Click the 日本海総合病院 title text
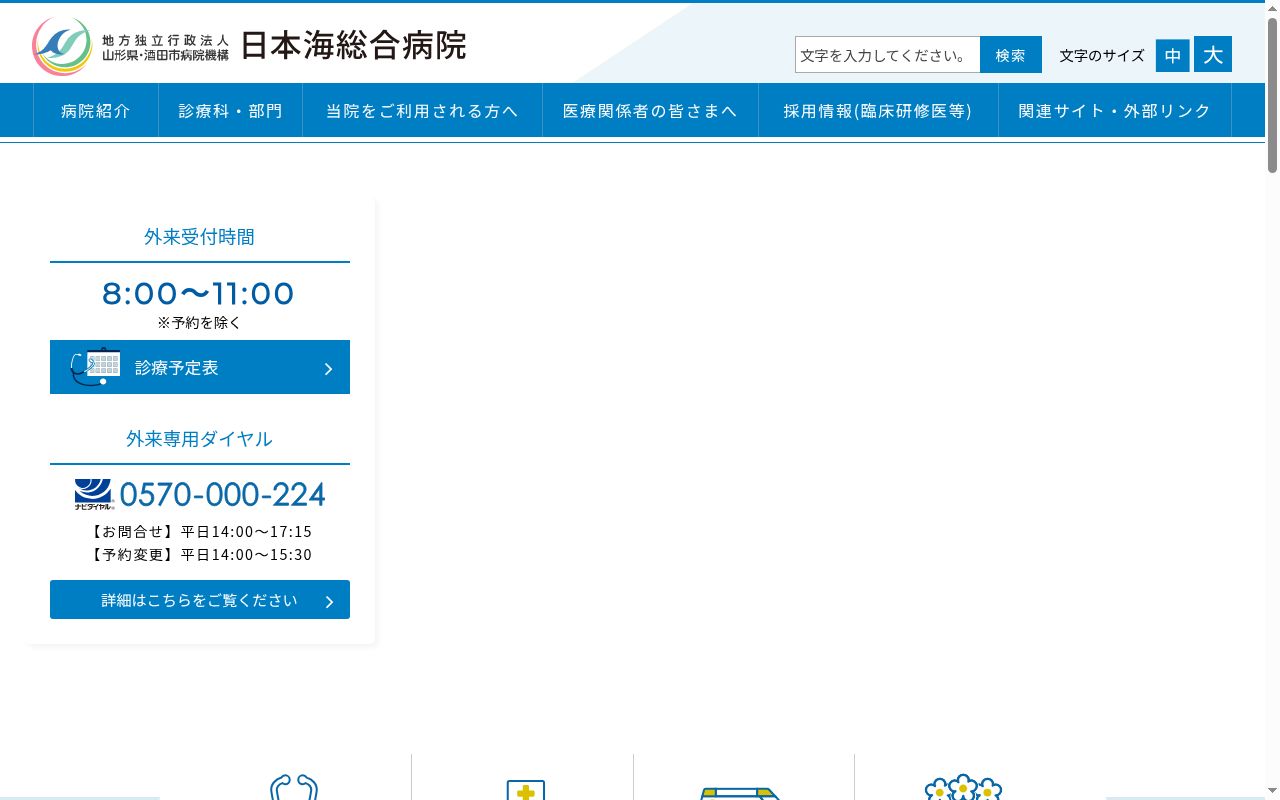This screenshot has height=800, width=1280. (x=354, y=45)
